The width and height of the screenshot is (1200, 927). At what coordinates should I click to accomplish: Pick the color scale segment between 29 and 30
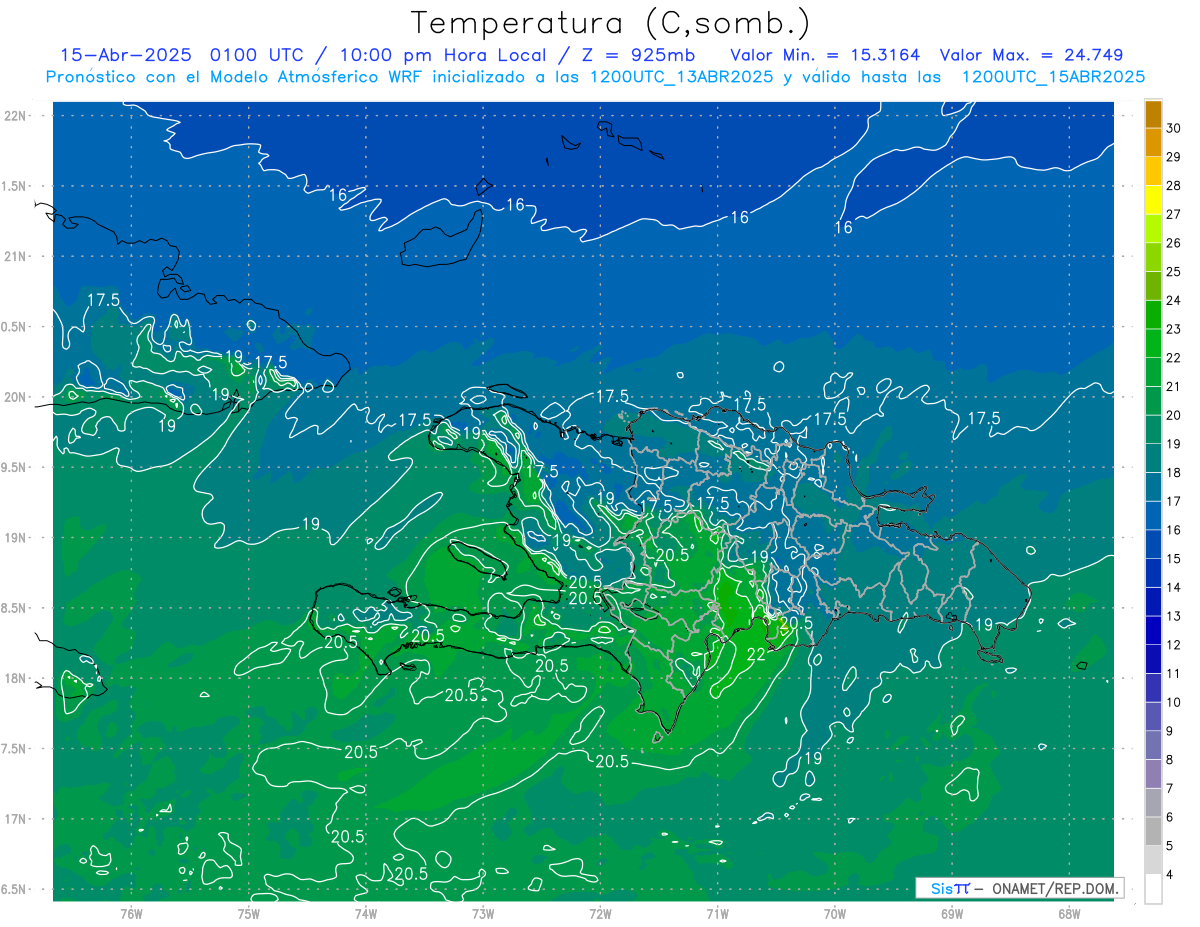pos(1153,143)
